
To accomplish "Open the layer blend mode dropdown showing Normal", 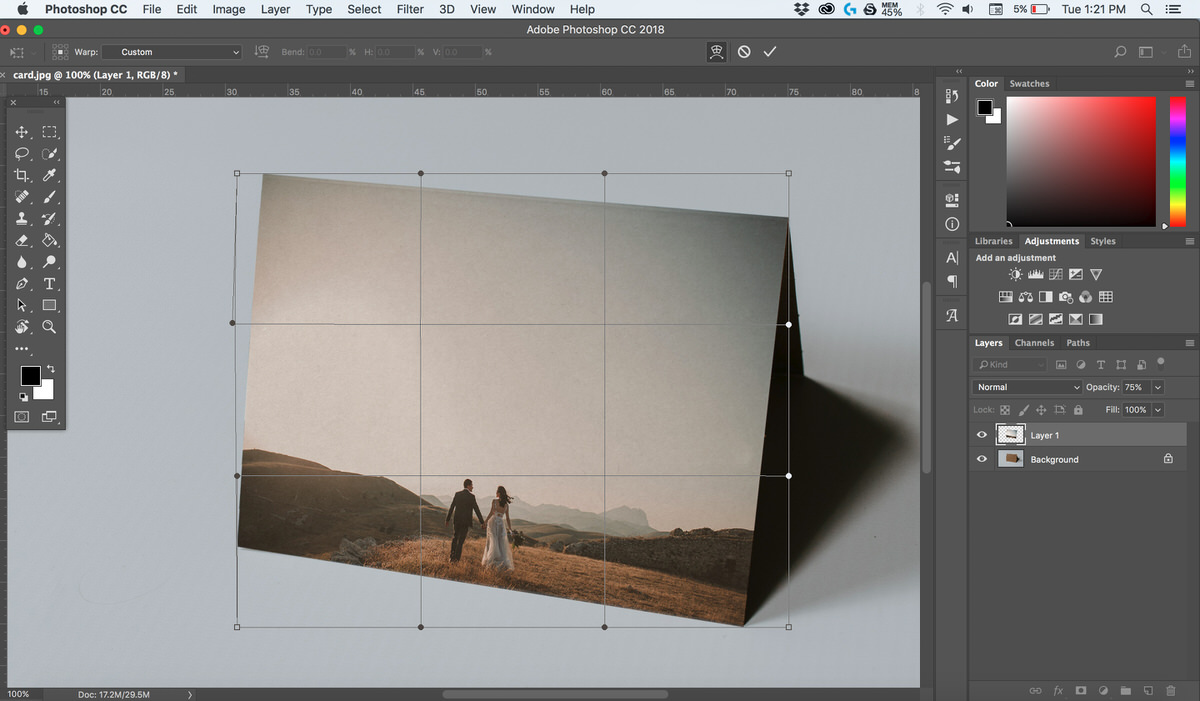I will click(x=1026, y=386).
